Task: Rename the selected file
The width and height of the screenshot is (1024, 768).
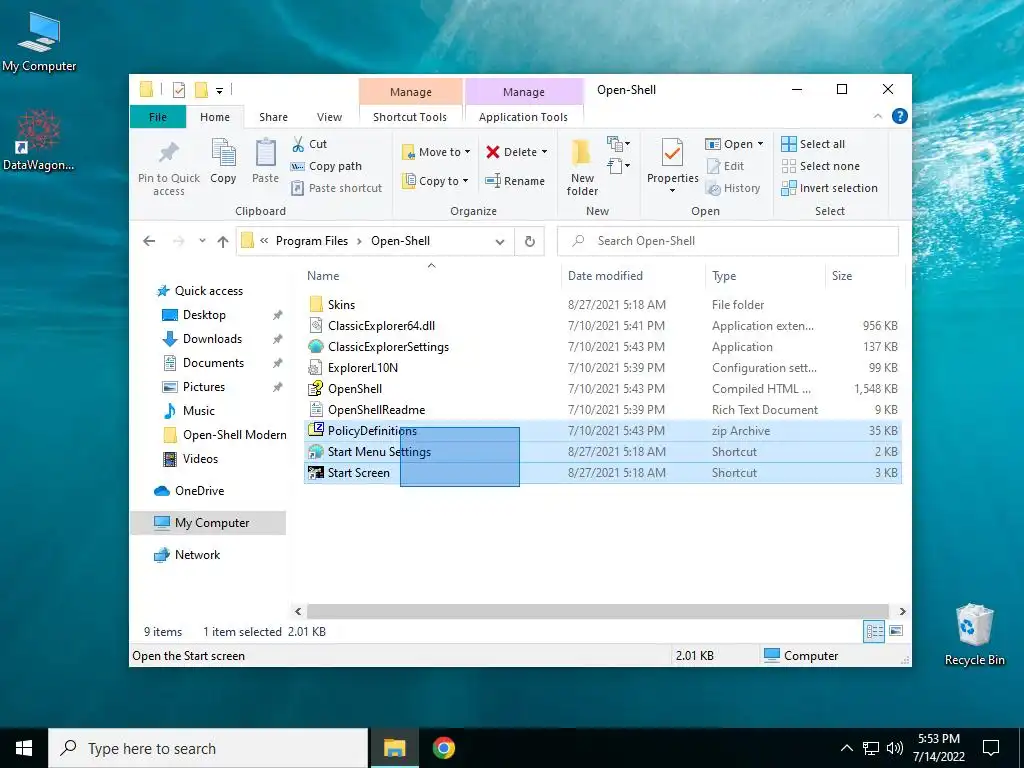Action: pyautogui.click(x=515, y=181)
